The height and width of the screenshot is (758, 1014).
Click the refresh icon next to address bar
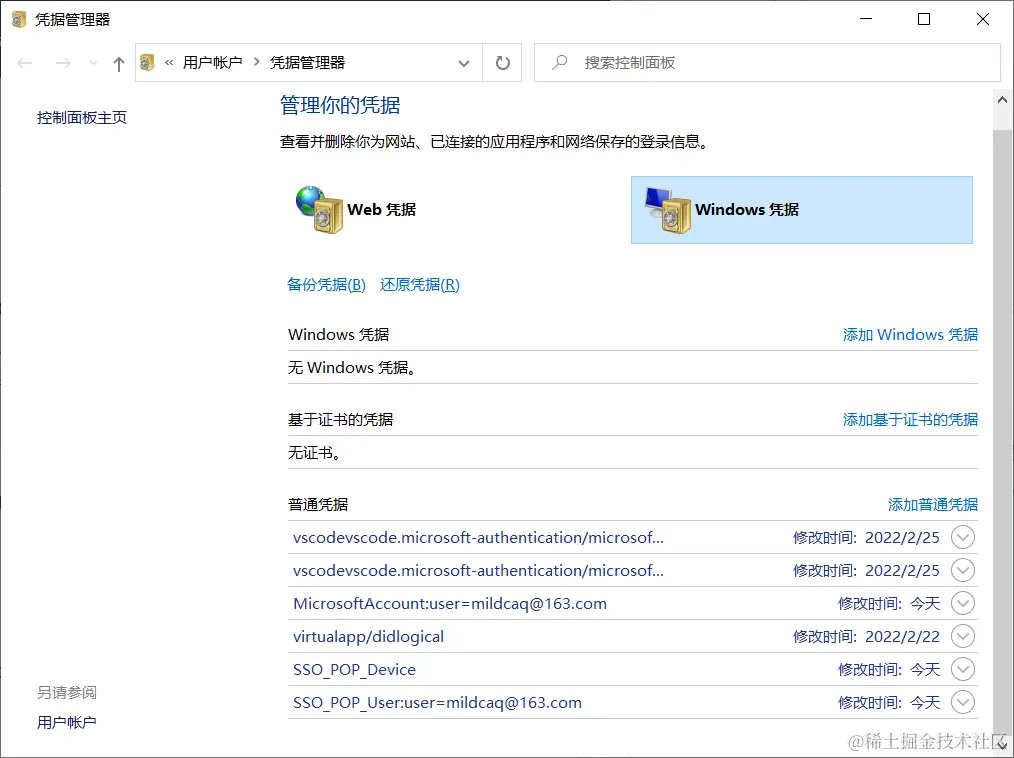coord(501,62)
